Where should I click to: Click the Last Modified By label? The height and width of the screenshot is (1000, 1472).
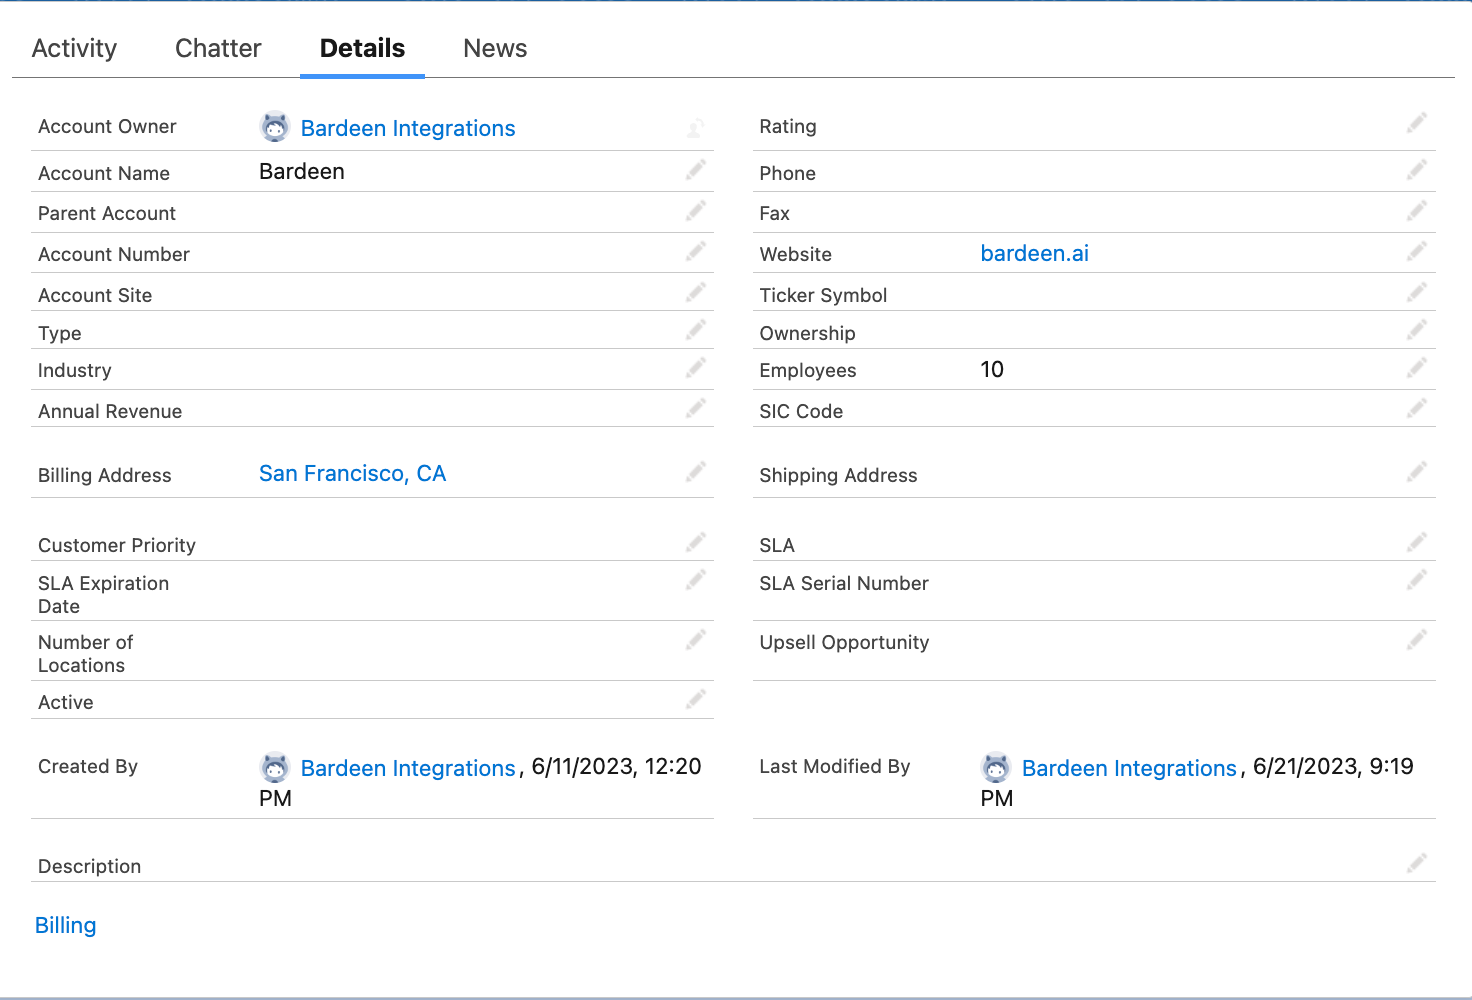tap(835, 767)
